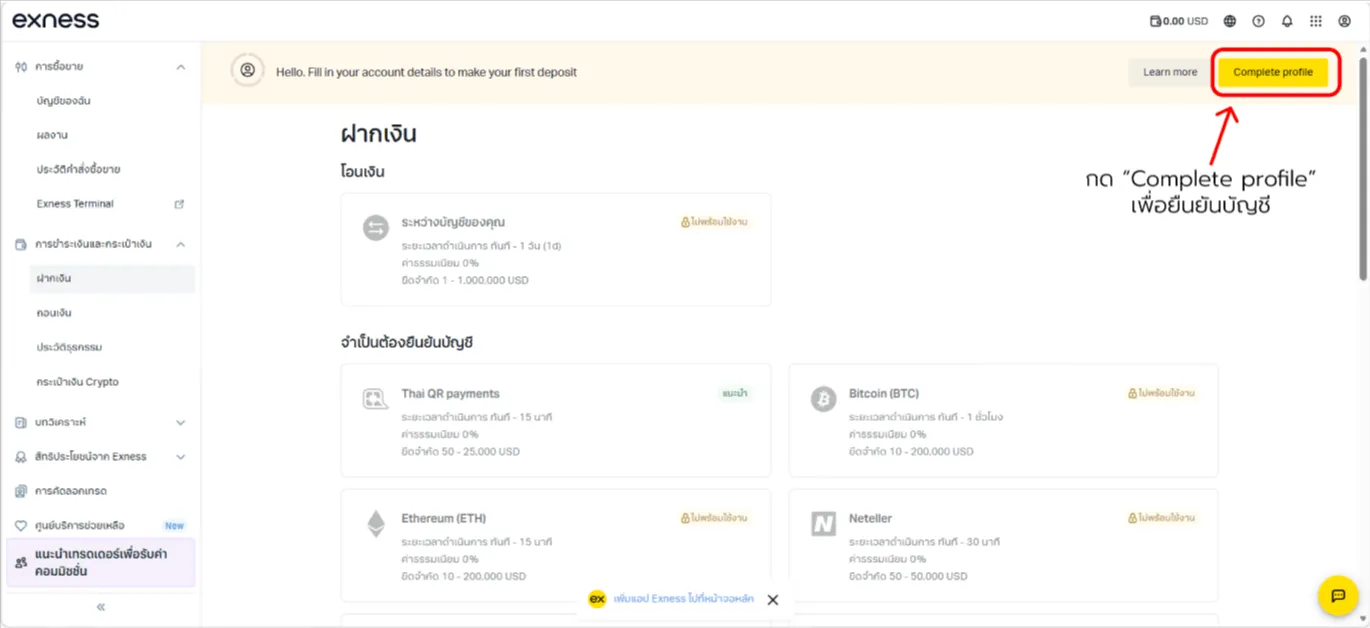
Task: Click the profile avatar icon in banner
Action: point(248,71)
